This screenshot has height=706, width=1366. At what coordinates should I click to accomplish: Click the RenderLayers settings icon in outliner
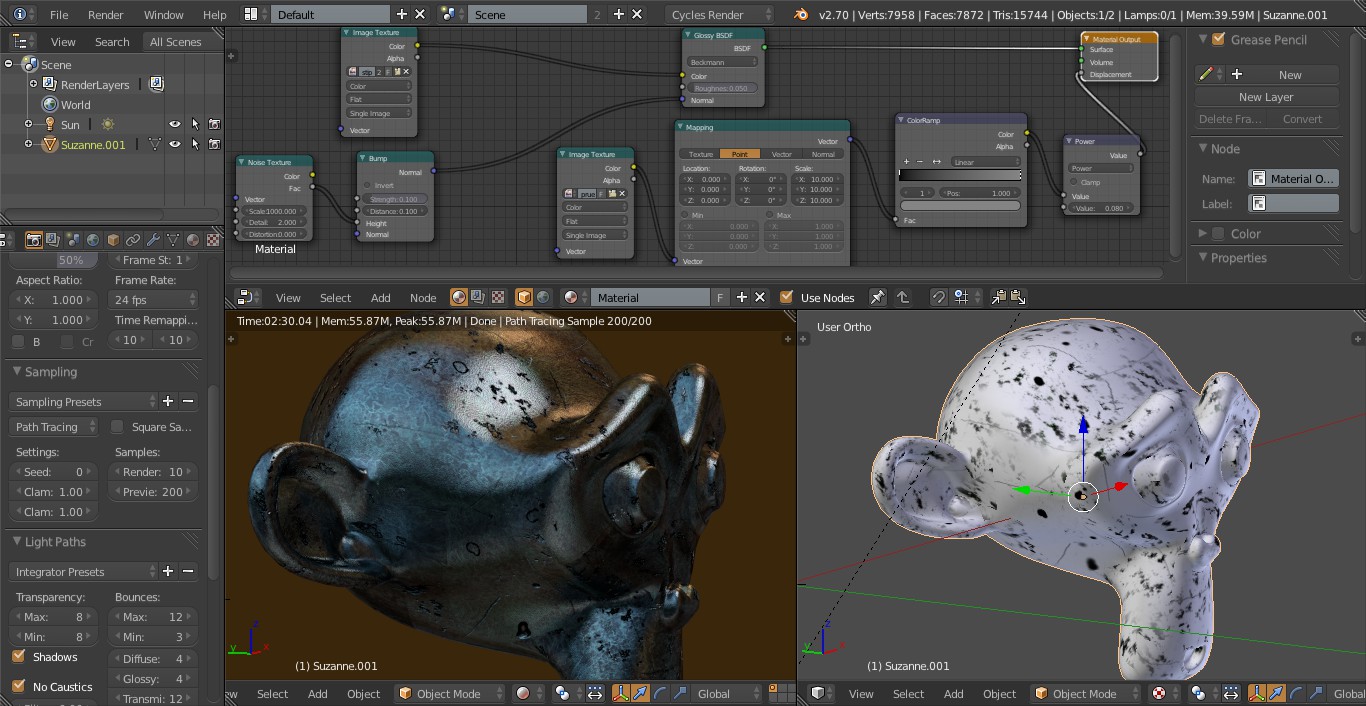157,84
